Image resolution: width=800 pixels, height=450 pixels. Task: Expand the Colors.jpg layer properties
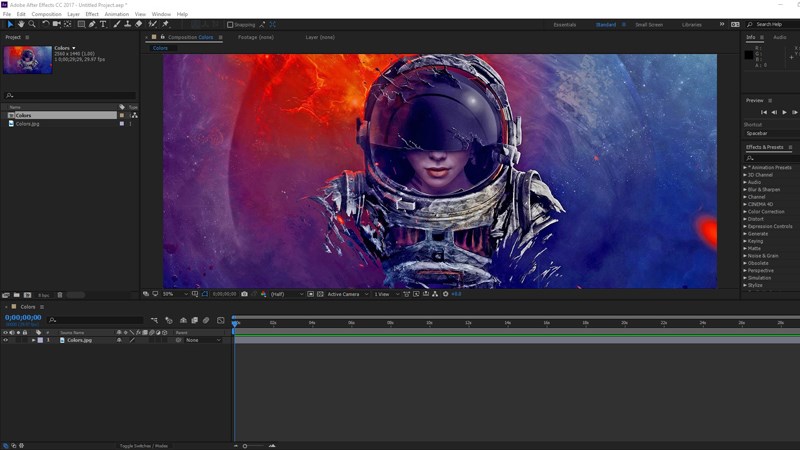(x=33, y=340)
